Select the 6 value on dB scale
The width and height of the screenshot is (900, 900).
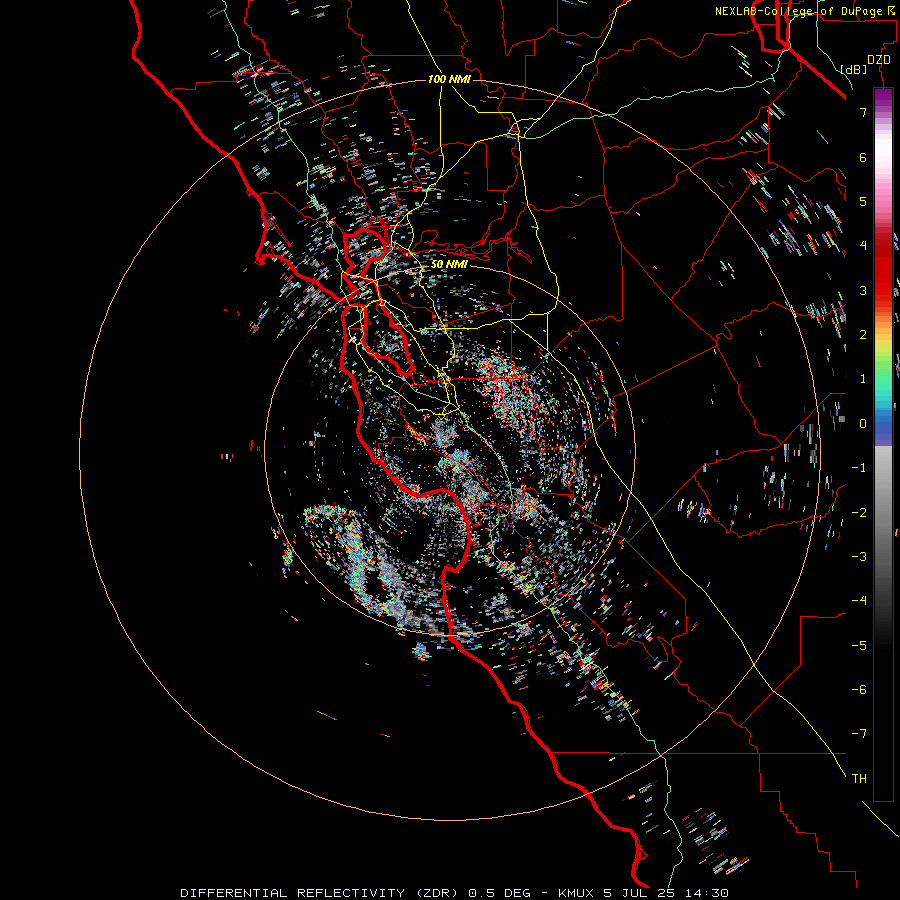(863, 157)
